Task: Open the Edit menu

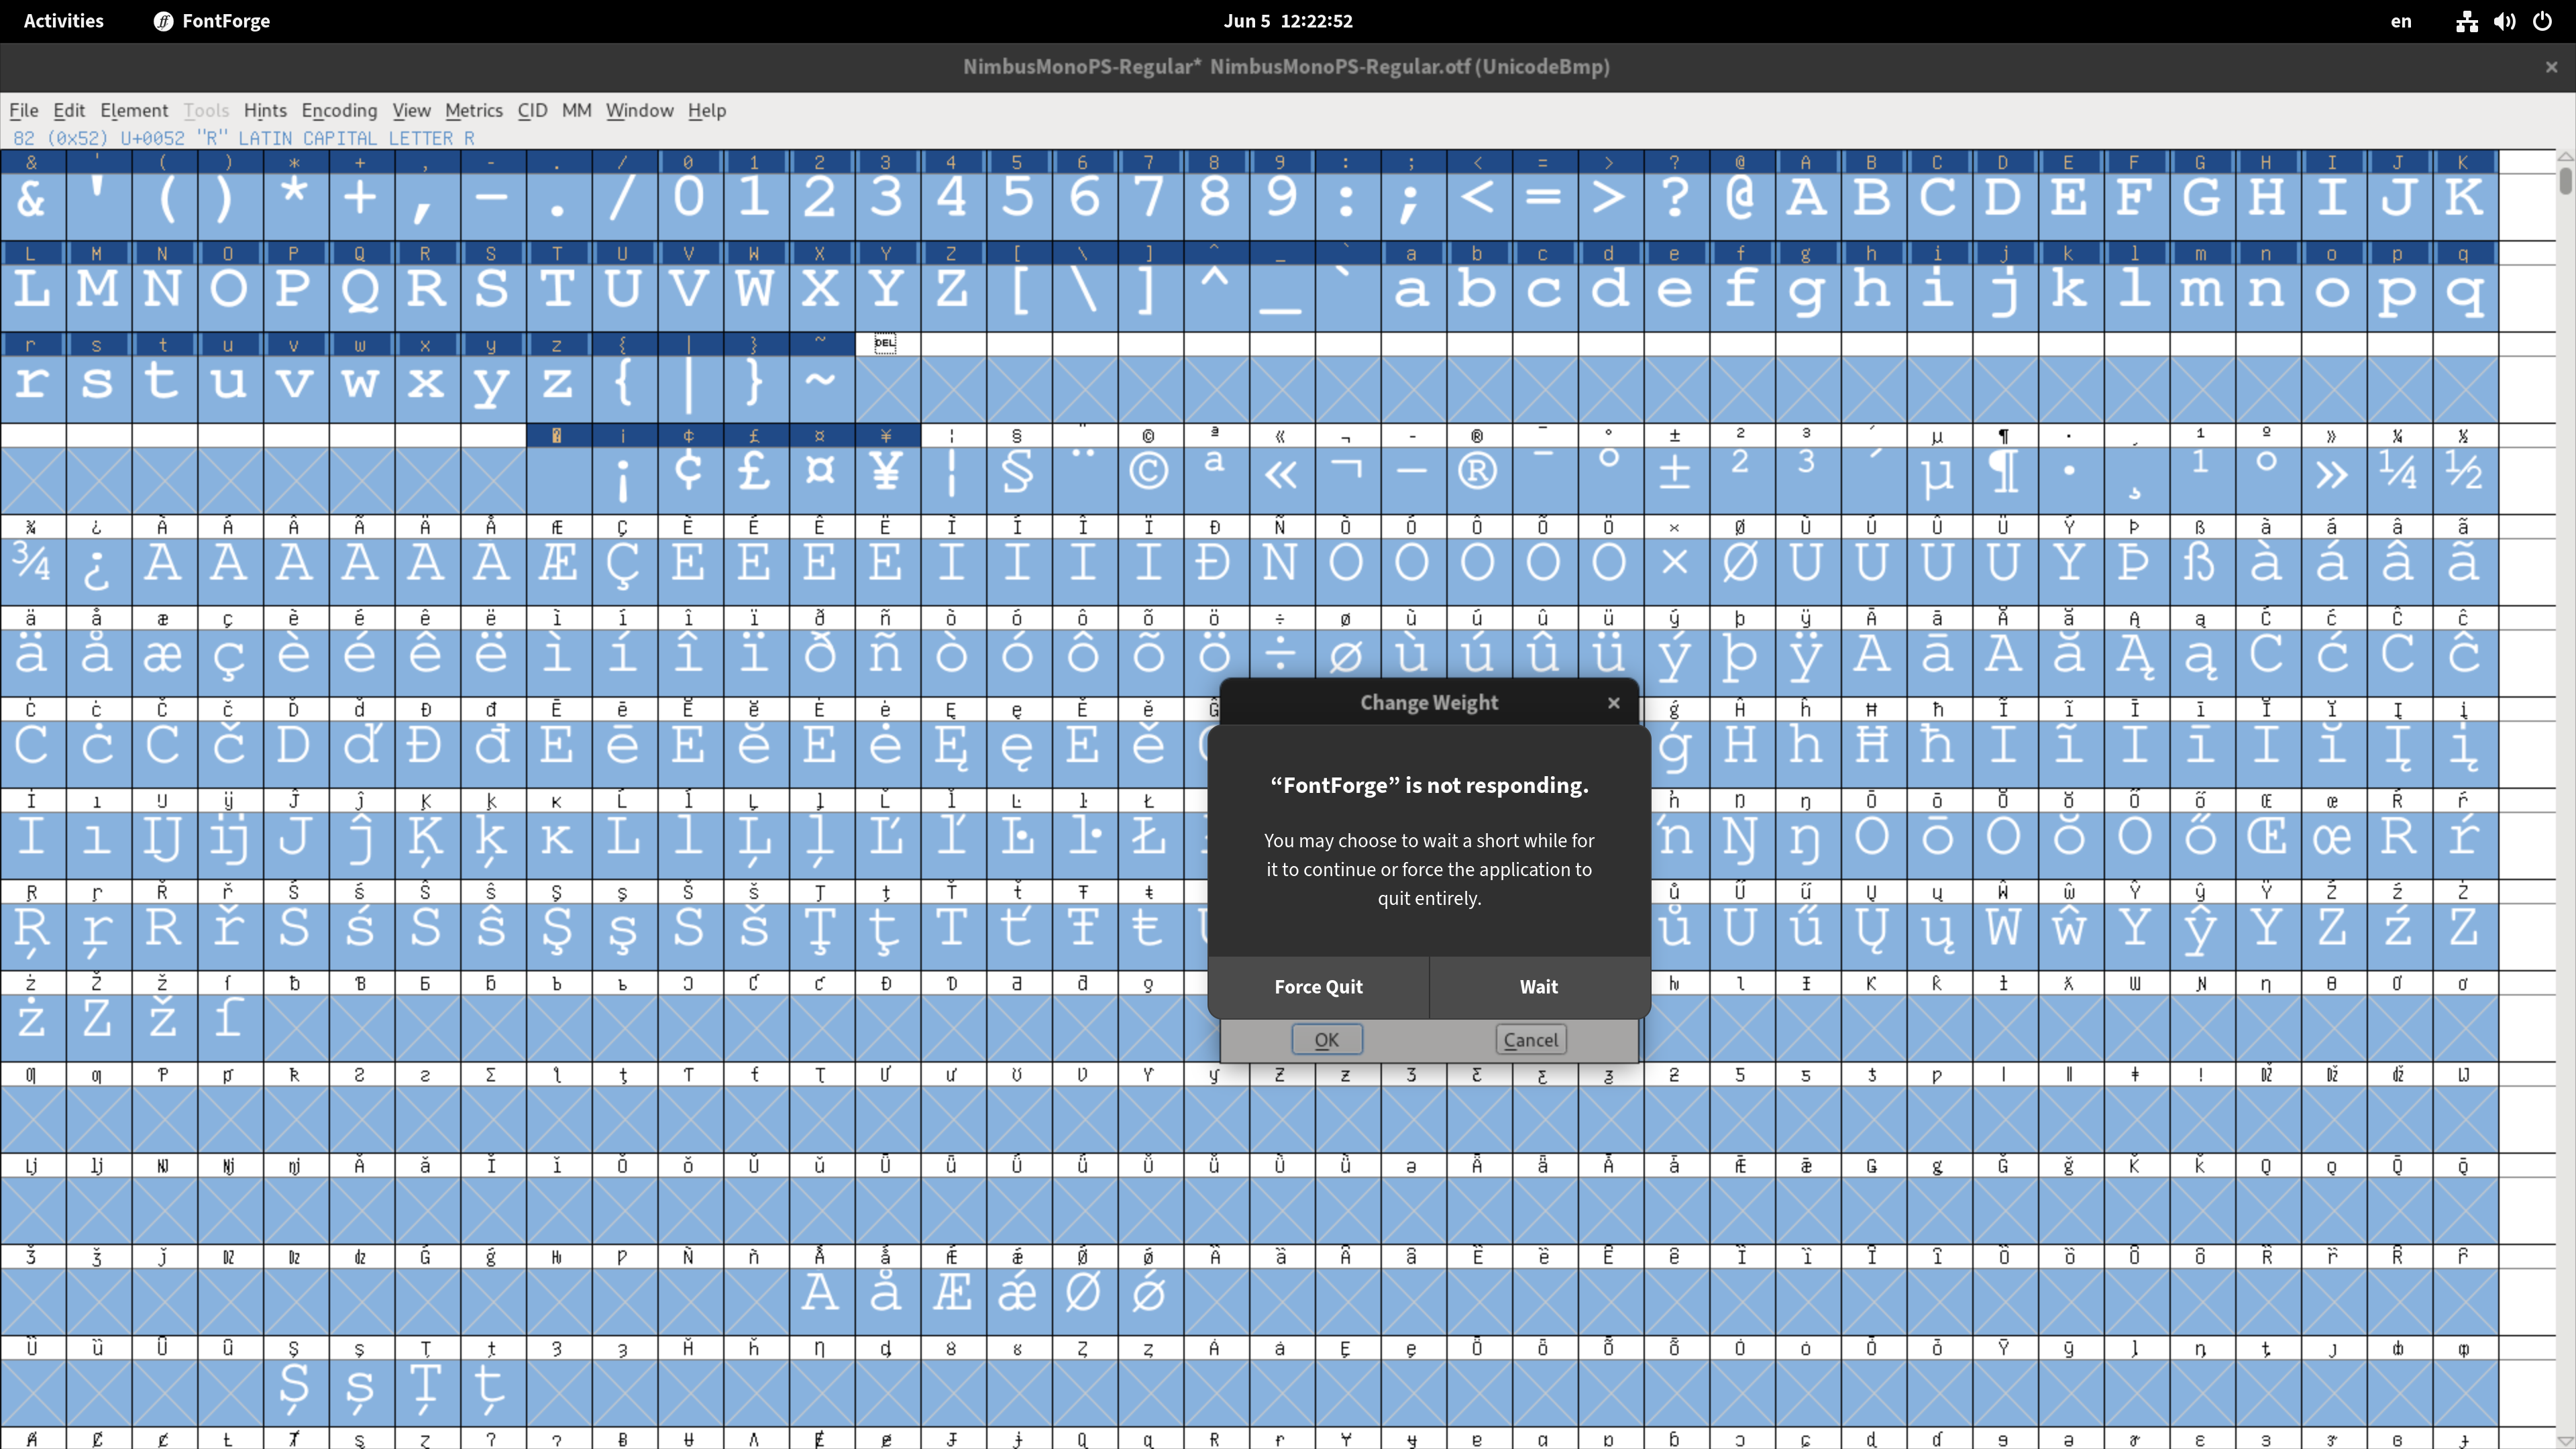Action: [x=69, y=110]
